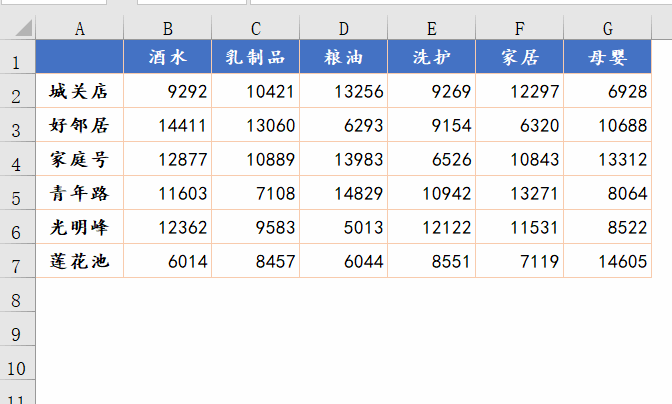This screenshot has height=404, width=672.
Task: Click the 粮油 header cell
Action: tap(343, 58)
